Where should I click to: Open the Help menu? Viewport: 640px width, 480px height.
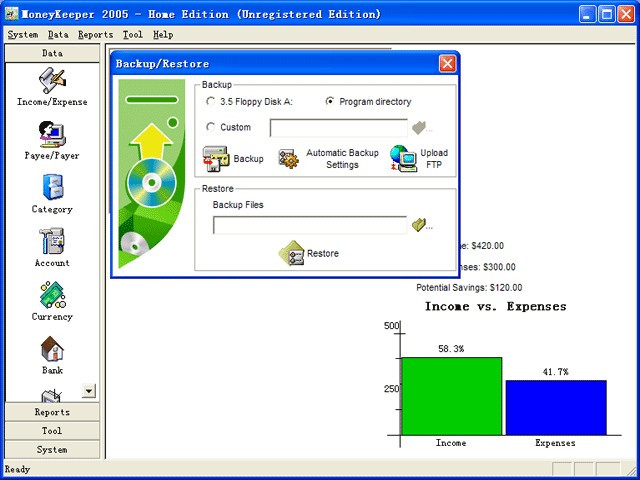pos(163,35)
